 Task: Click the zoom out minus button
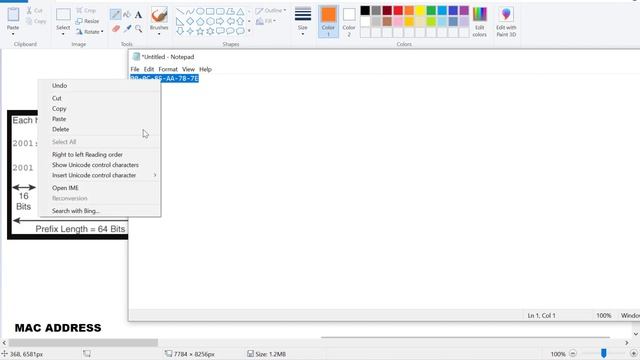tap(573, 353)
